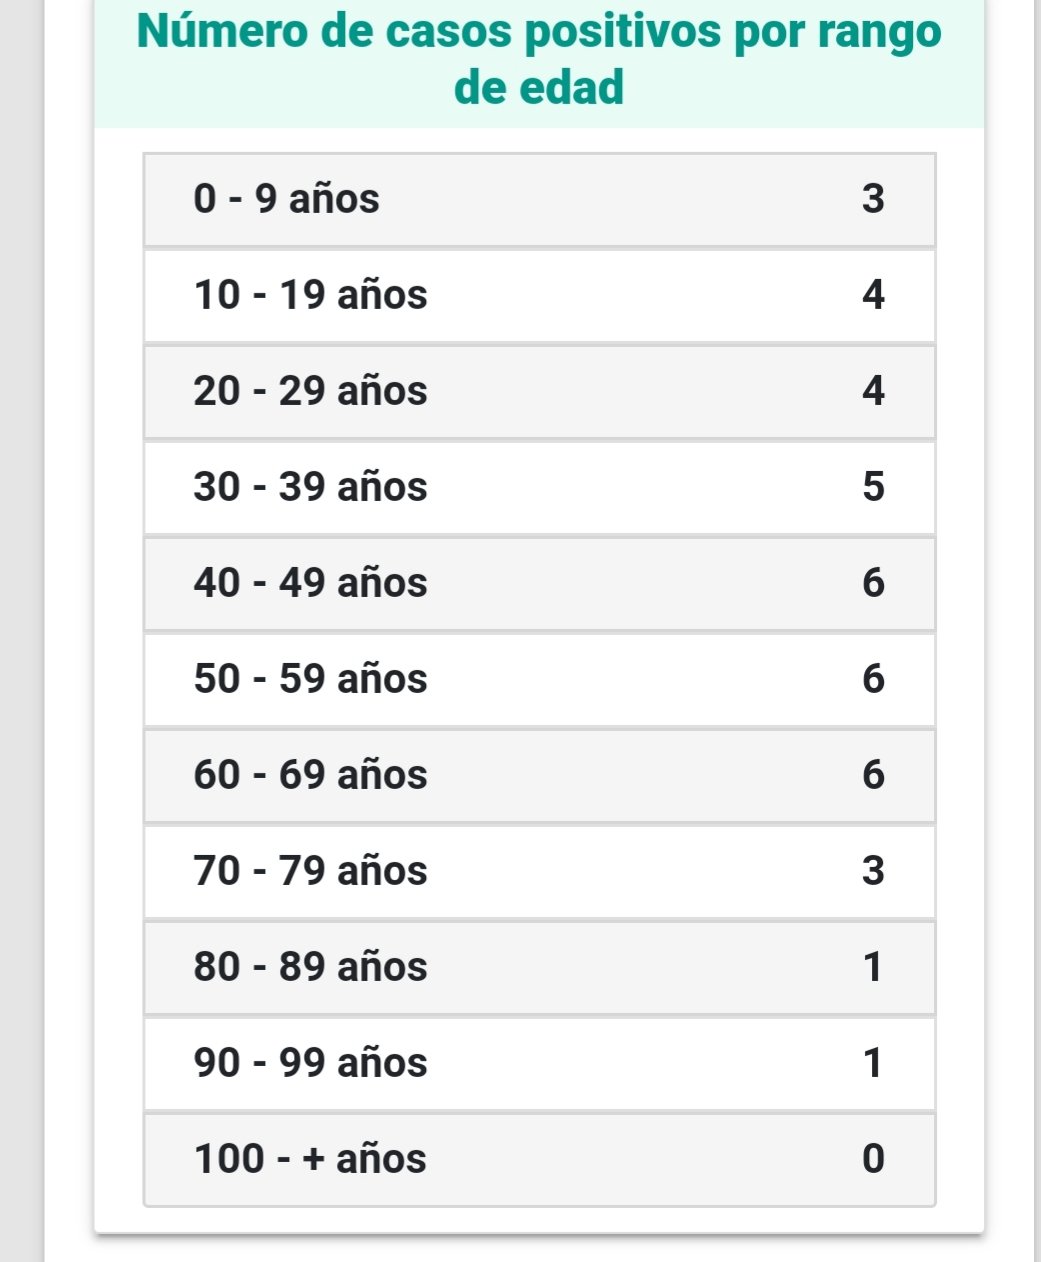Tap the '30 - 39 años' row label
The height and width of the screenshot is (1262, 1041).
pyautogui.click(x=310, y=487)
